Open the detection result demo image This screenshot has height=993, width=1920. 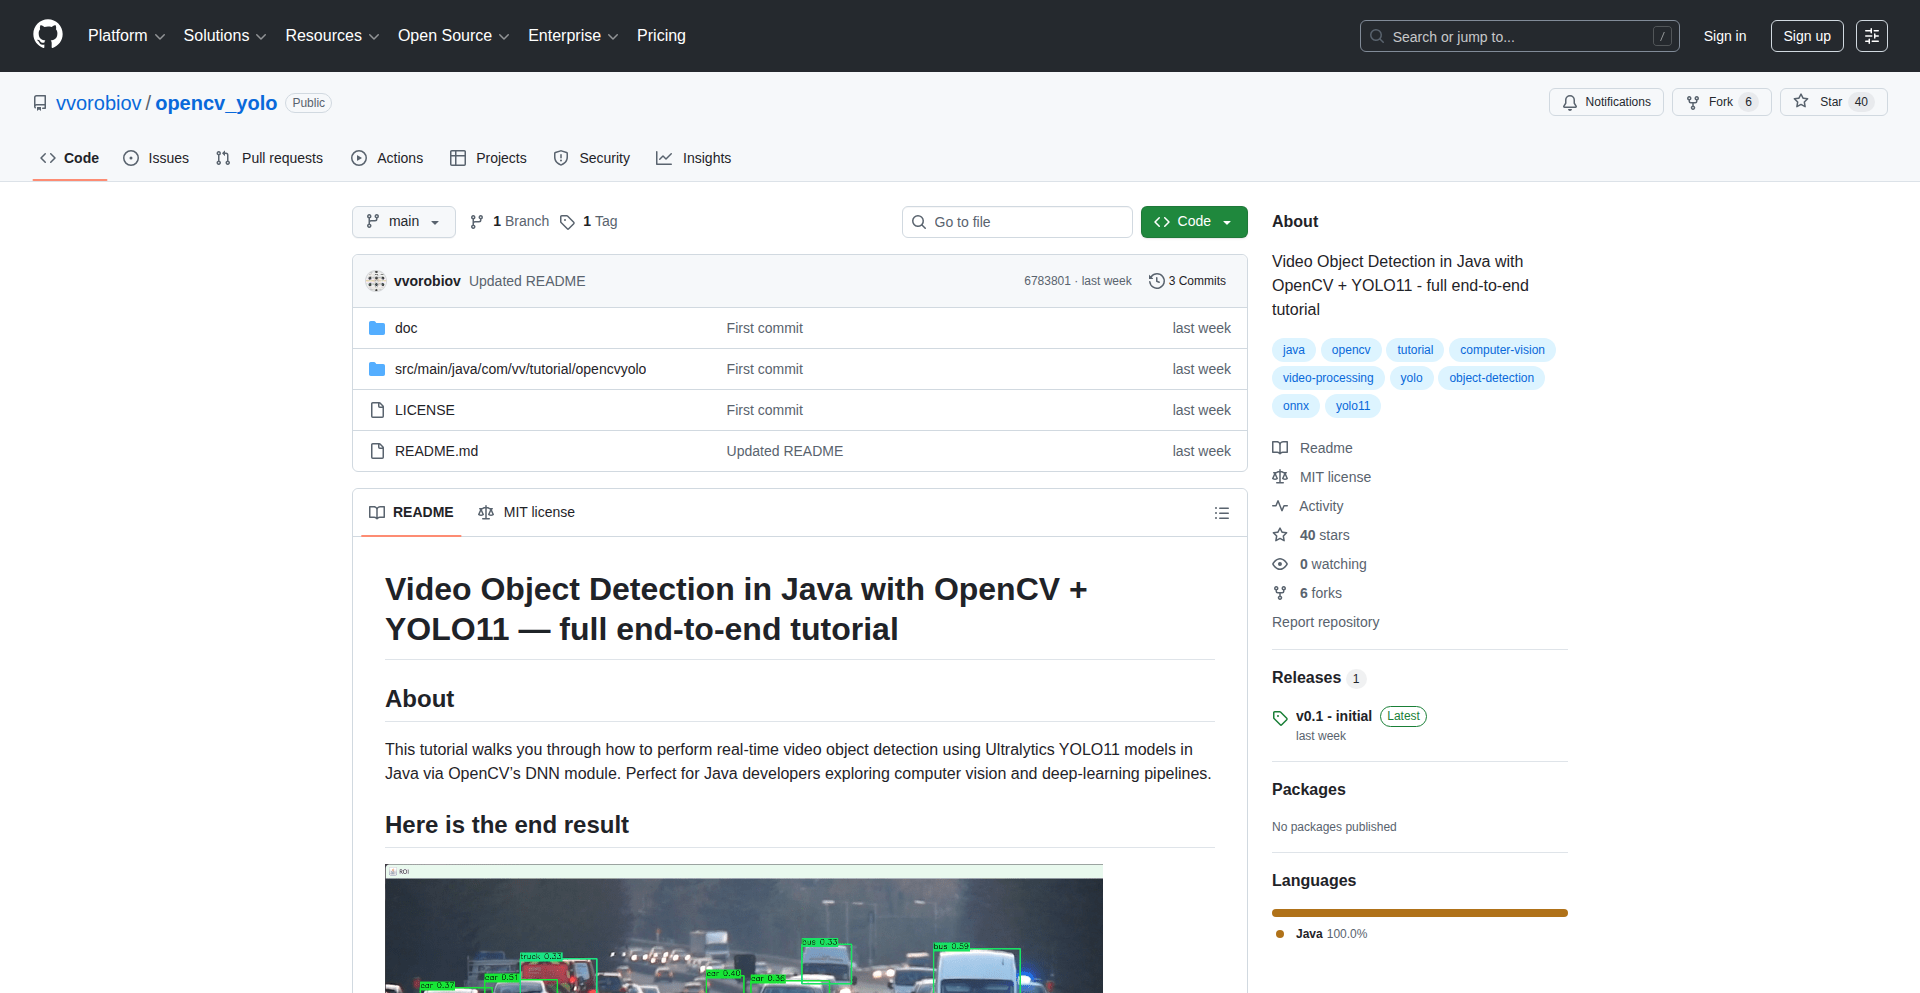[744, 929]
